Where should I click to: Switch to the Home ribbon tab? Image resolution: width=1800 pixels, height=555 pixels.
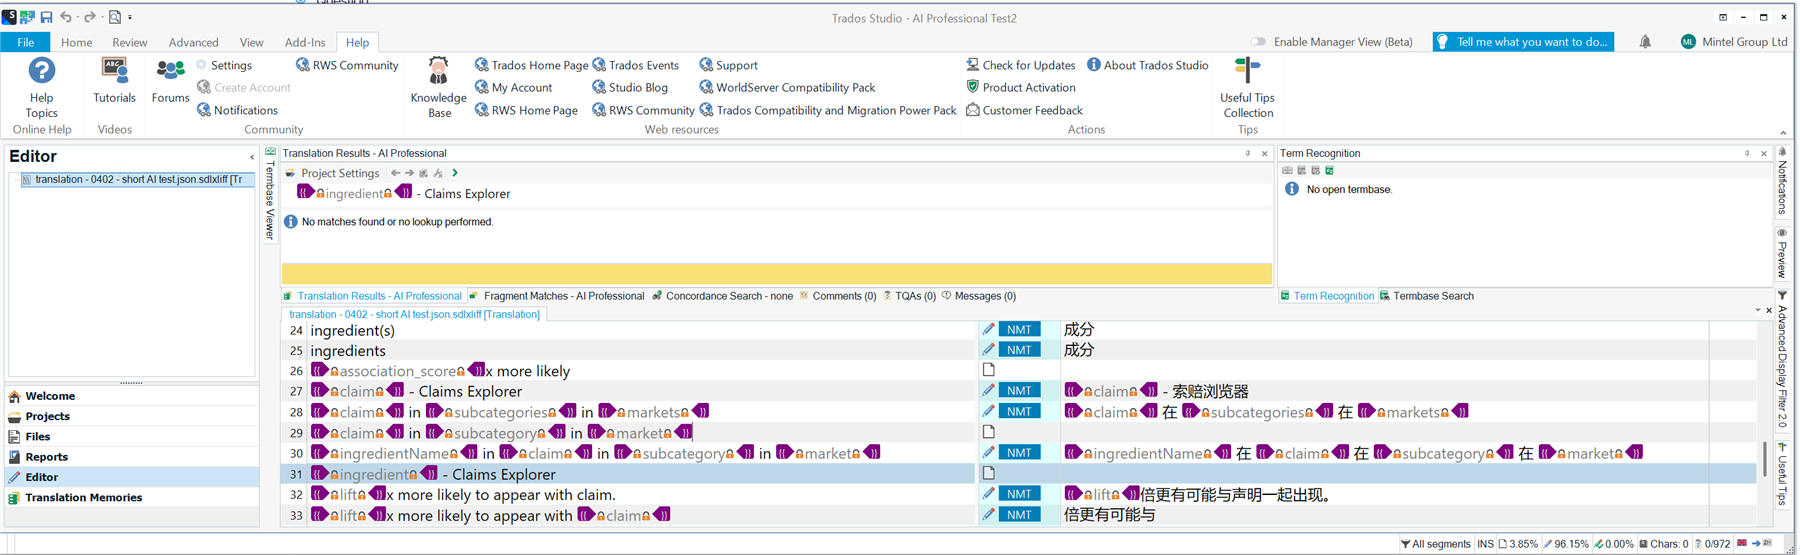(x=76, y=42)
